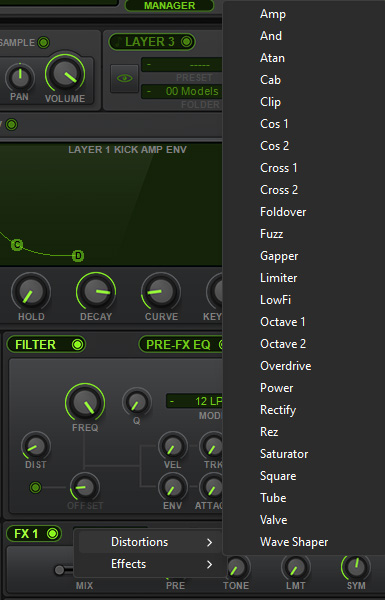This screenshot has width=385, height=600.
Task: Click the filter Q knob
Action: click(137, 402)
